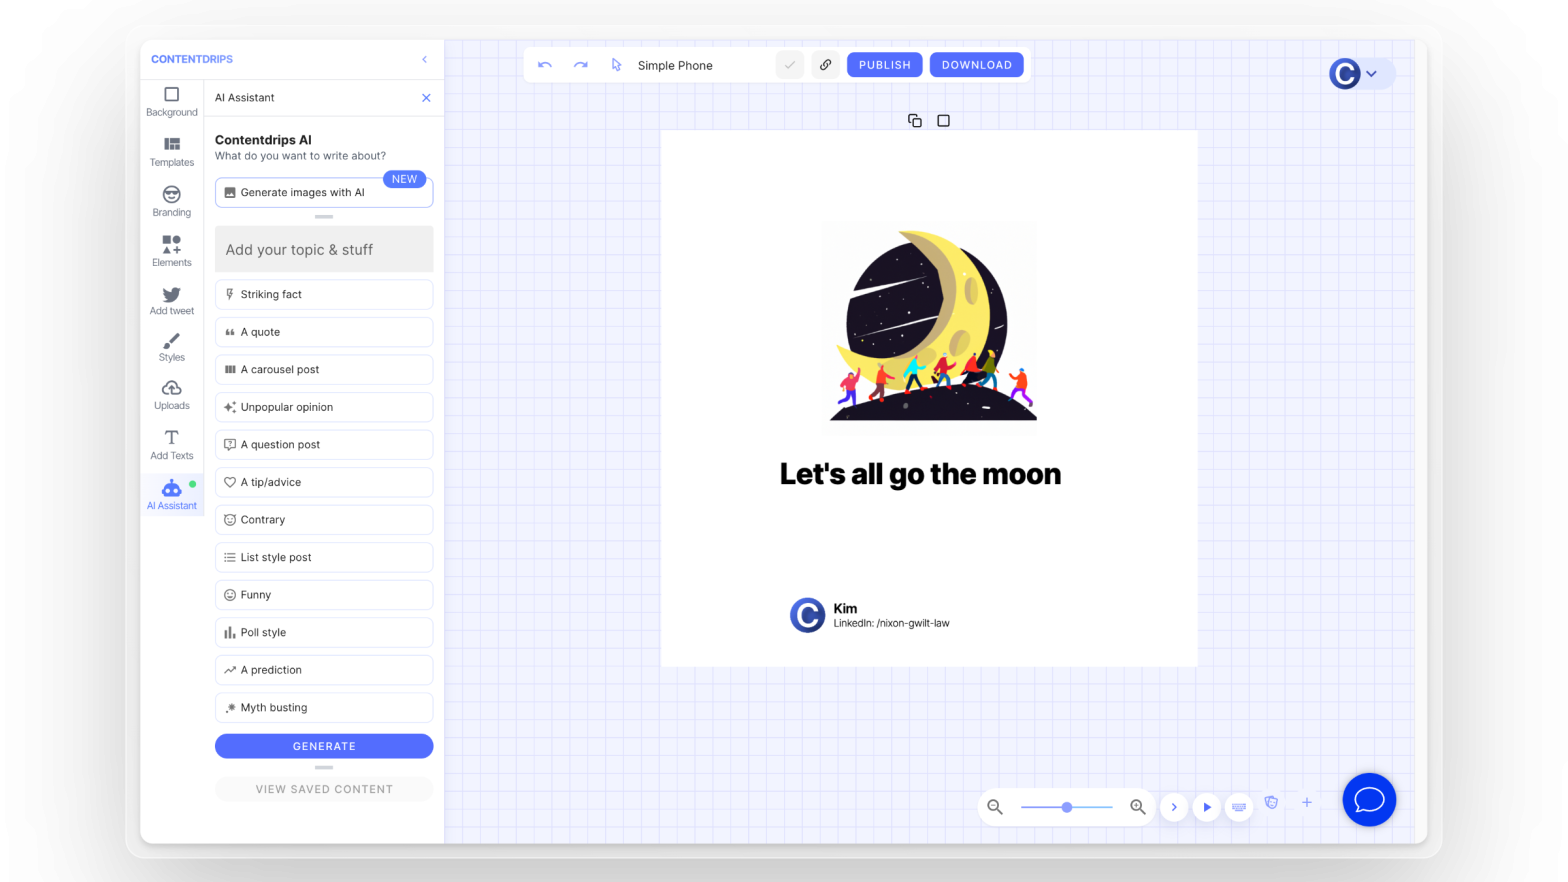This screenshot has width=1568, height=882.
Task: Click the zoom level slider handle
Action: coord(1067,807)
